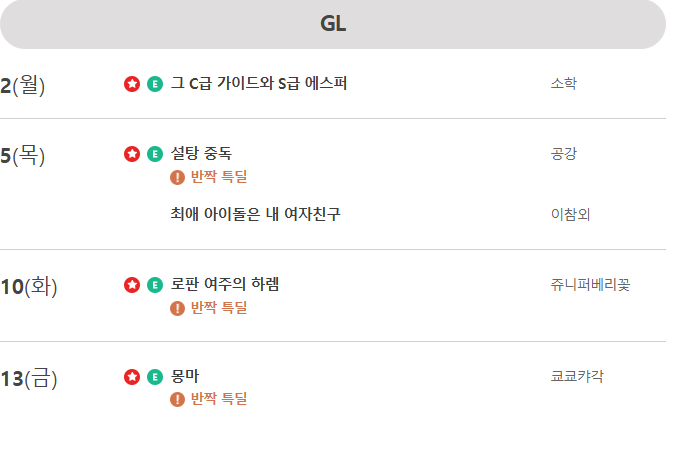Click the 반짝 특딜 label under 설탕 중독

(219, 177)
